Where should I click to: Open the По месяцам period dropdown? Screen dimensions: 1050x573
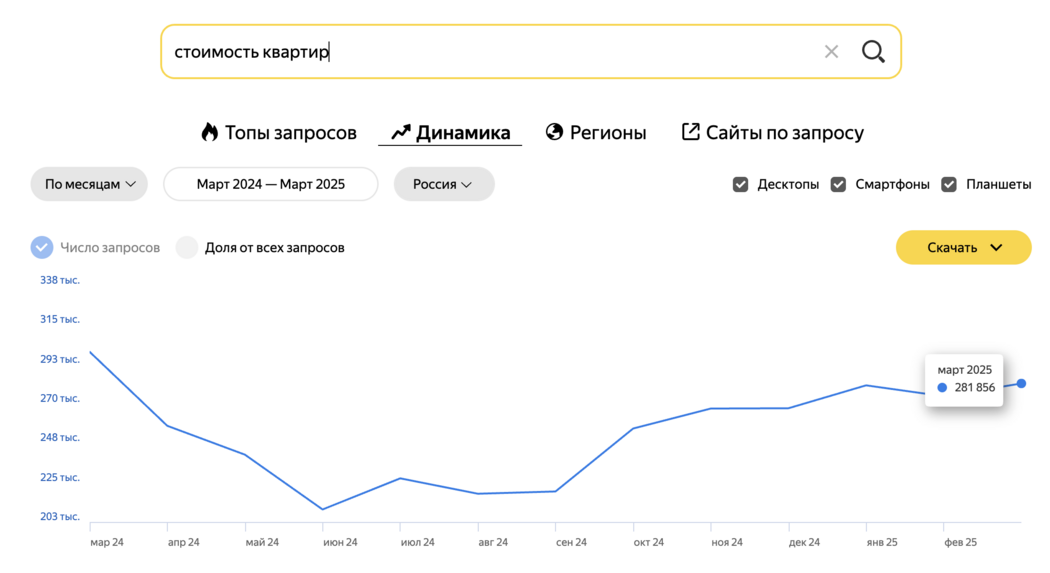(89, 184)
